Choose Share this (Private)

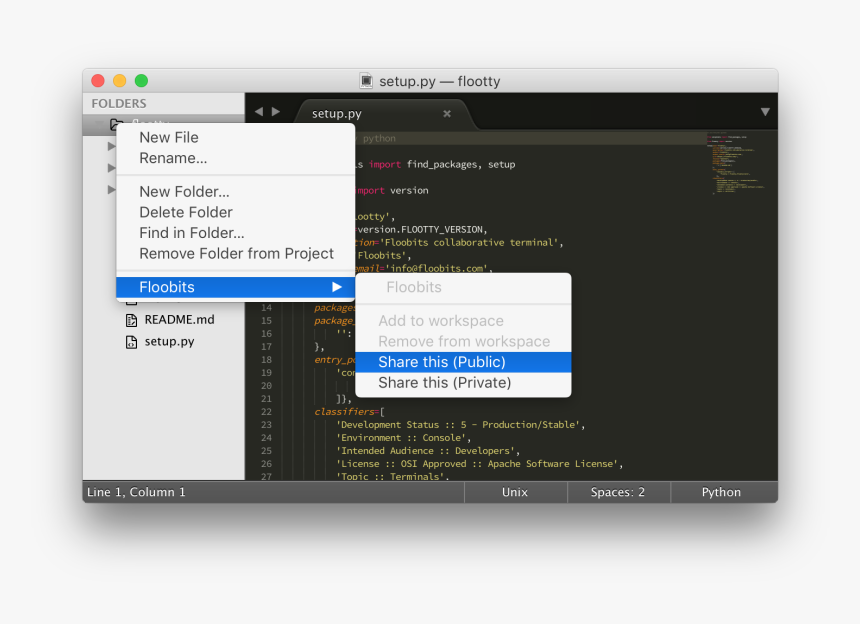click(x=463, y=383)
